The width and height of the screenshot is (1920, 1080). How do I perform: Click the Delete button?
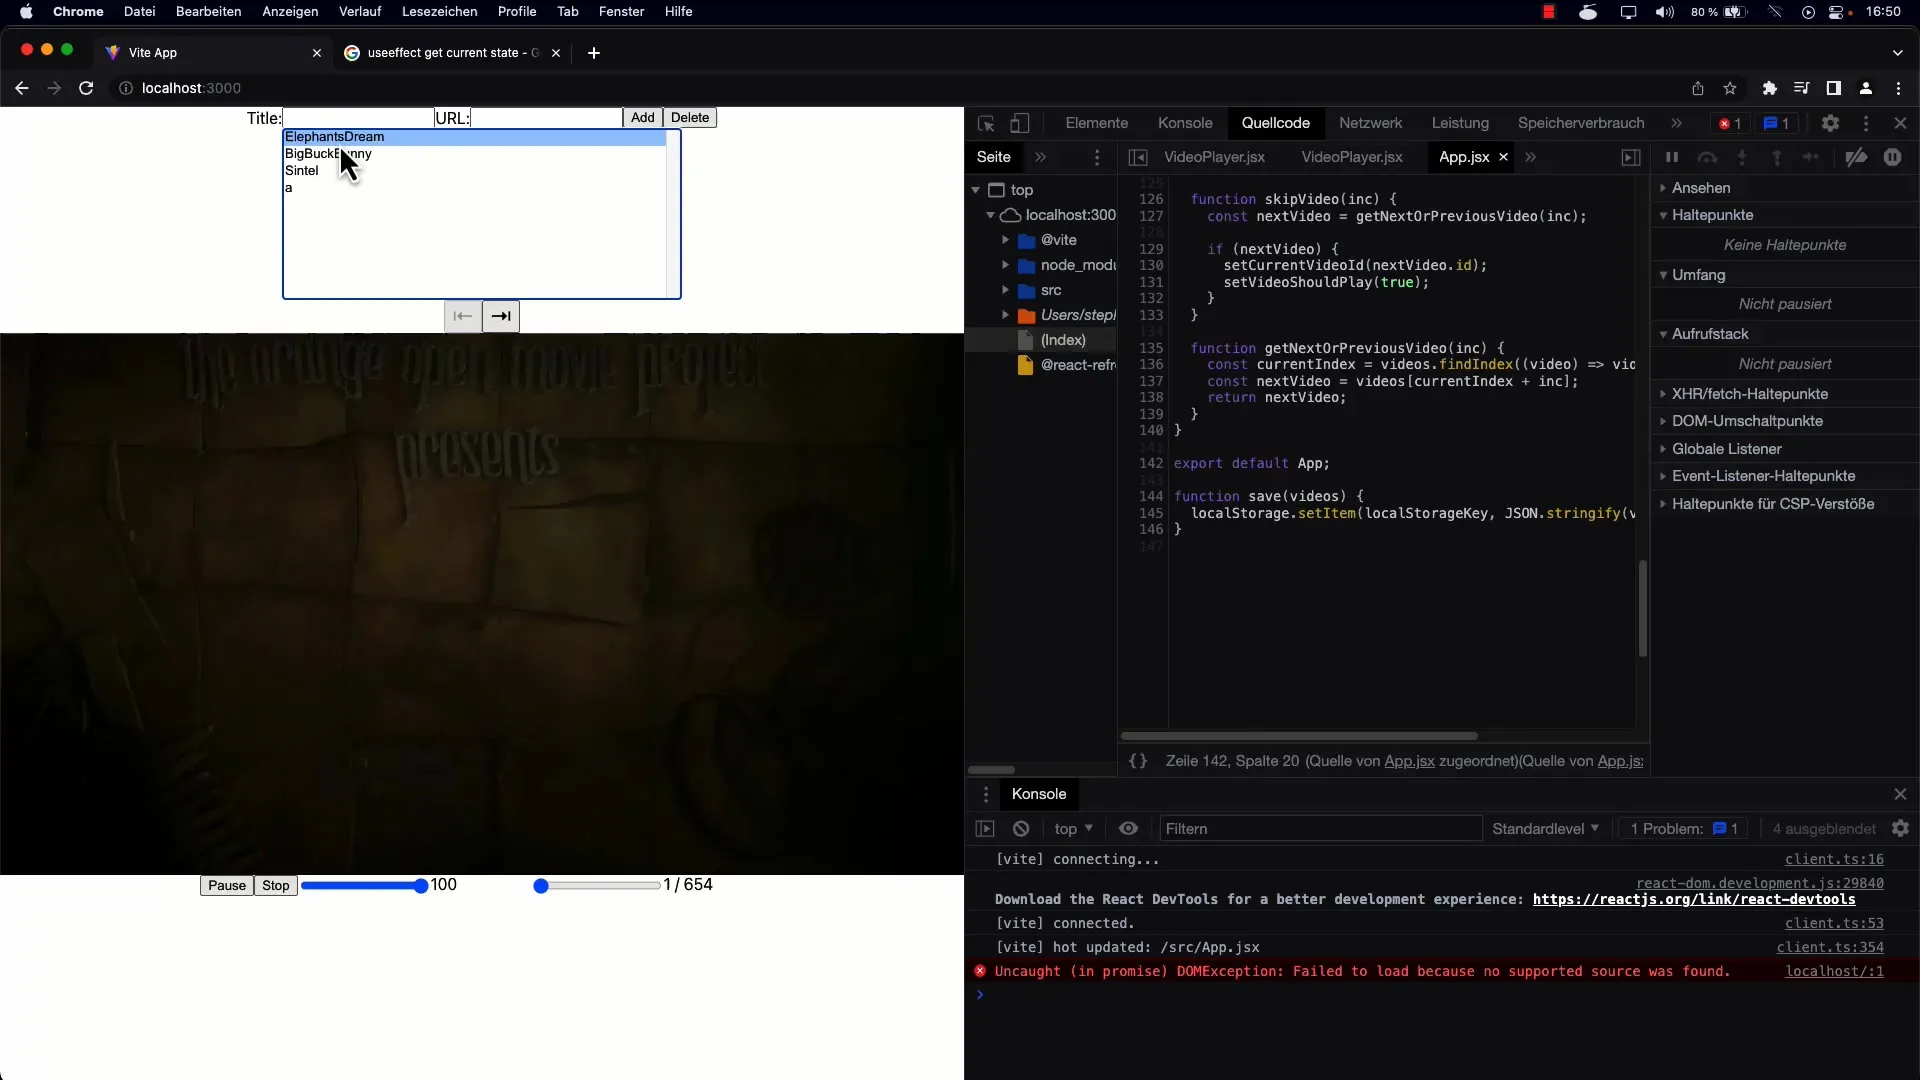[690, 118]
